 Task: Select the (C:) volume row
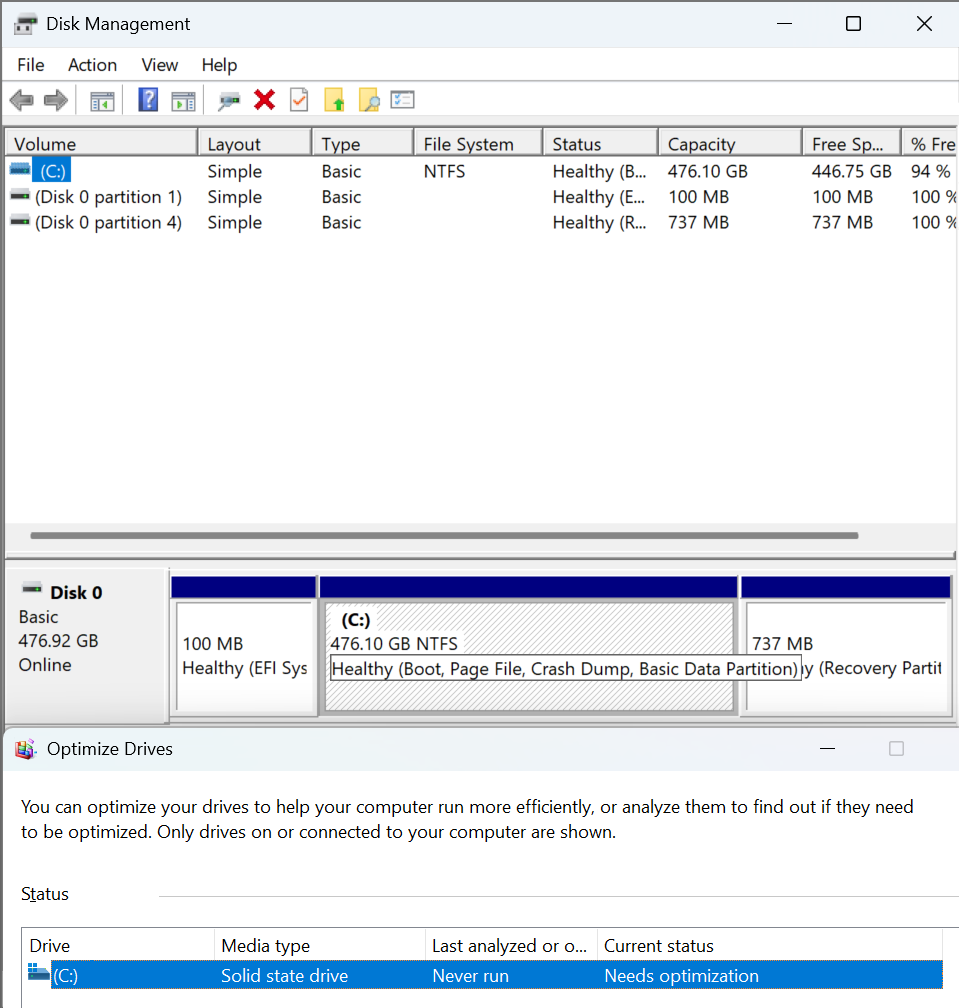481,171
